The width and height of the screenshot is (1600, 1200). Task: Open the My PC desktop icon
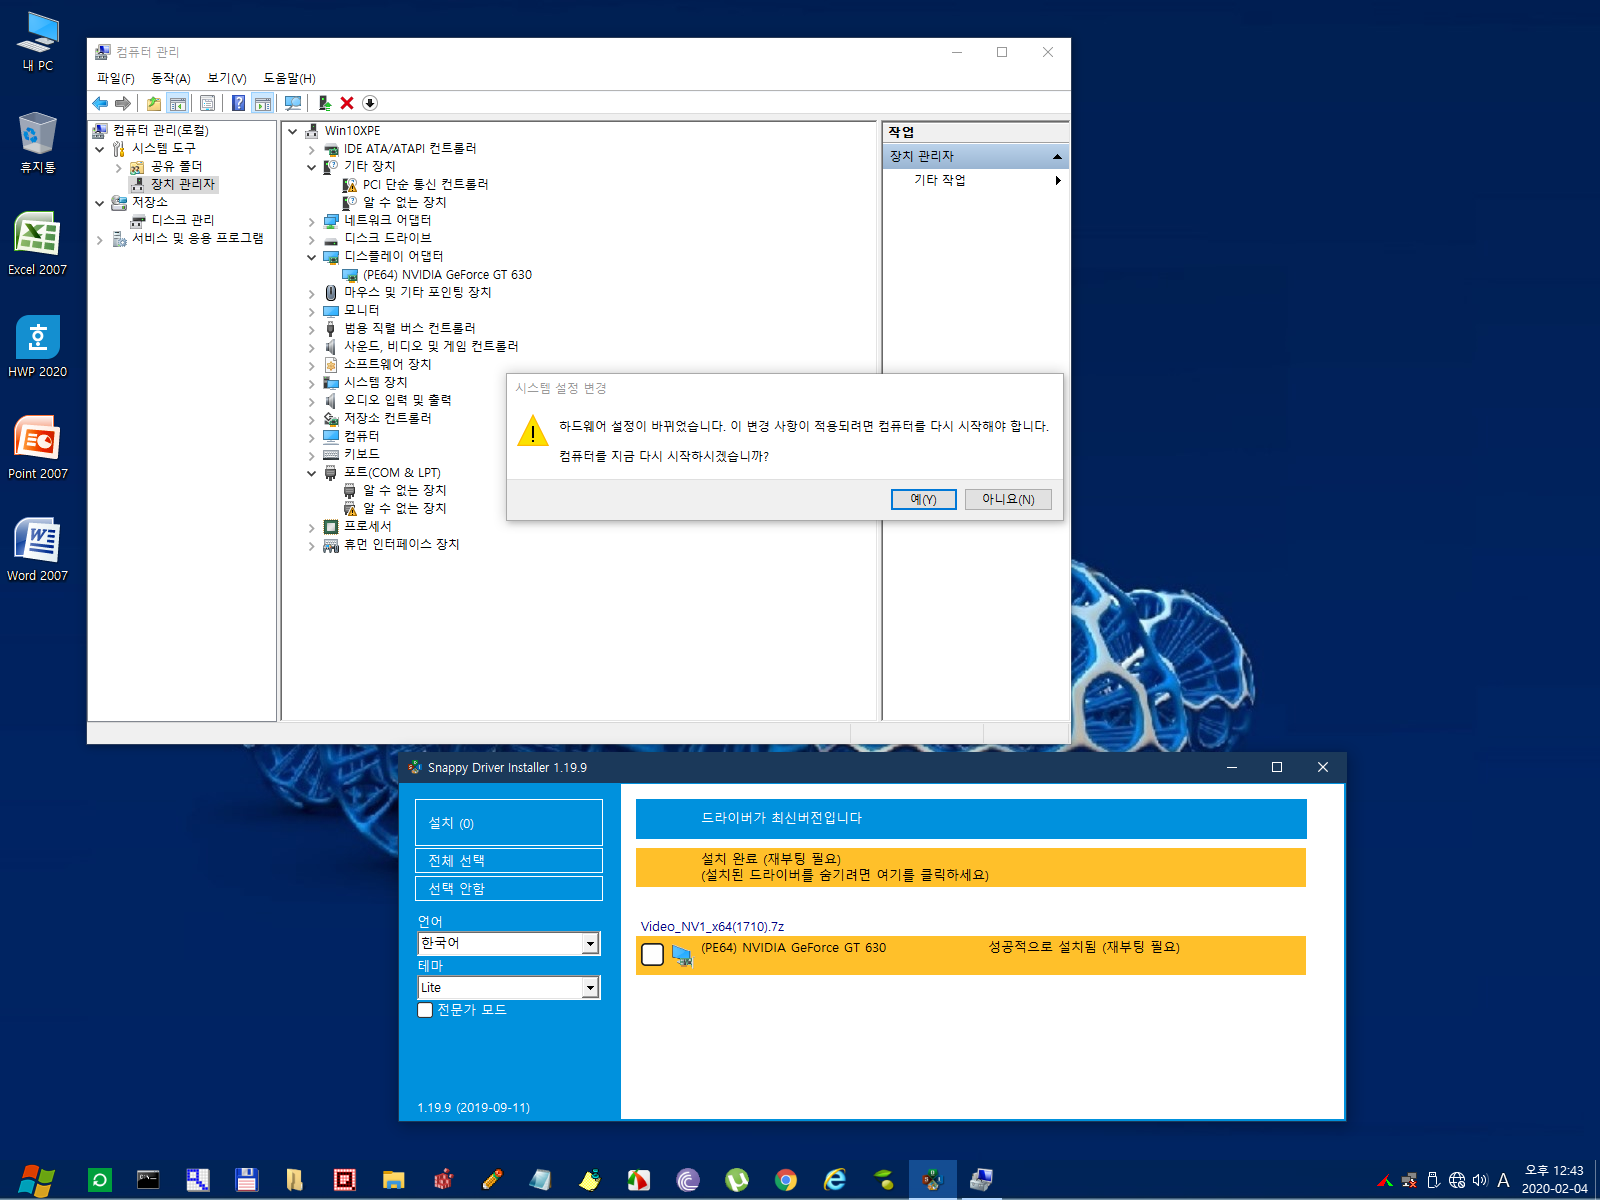pos(37,42)
